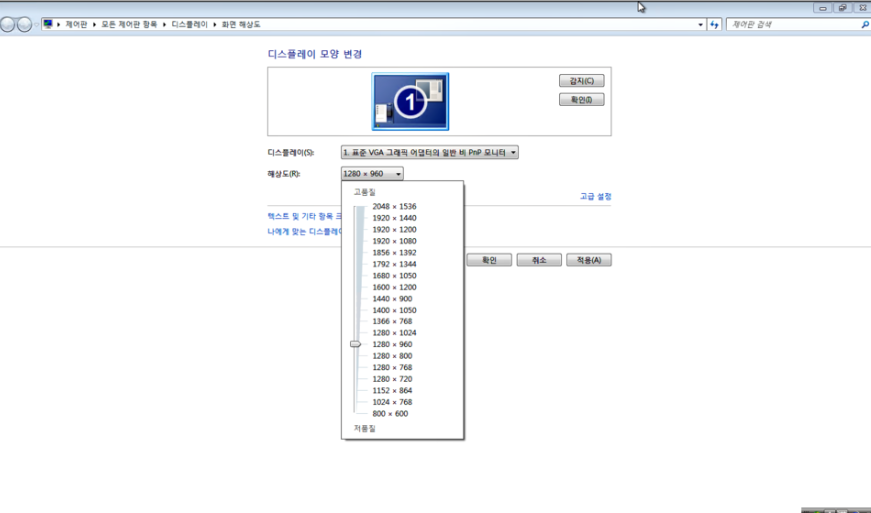Select the 1440 × 900 resolution
The image size is (871, 513).
point(392,298)
